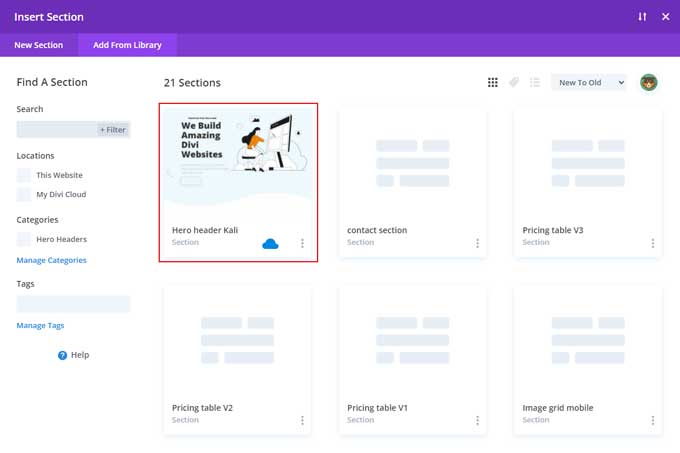This screenshot has width=680, height=453.
Task: Open options menu for Pricing table V2
Action: click(302, 420)
